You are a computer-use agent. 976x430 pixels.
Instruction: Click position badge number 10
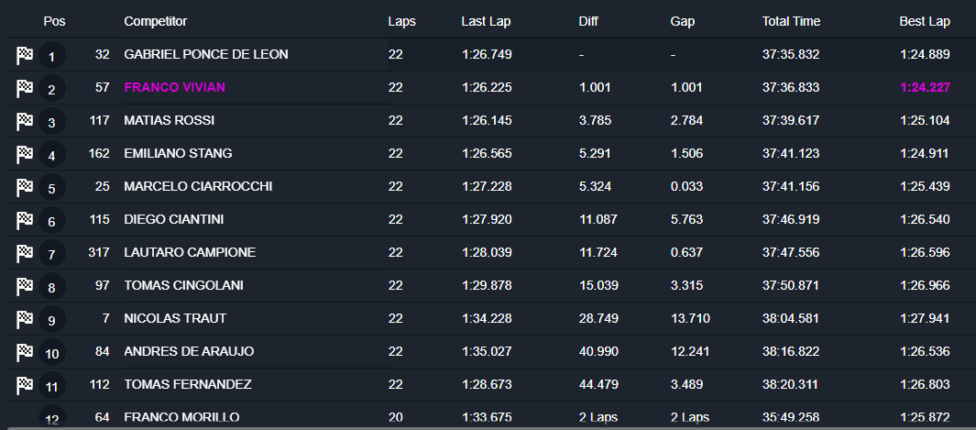tap(52, 353)
